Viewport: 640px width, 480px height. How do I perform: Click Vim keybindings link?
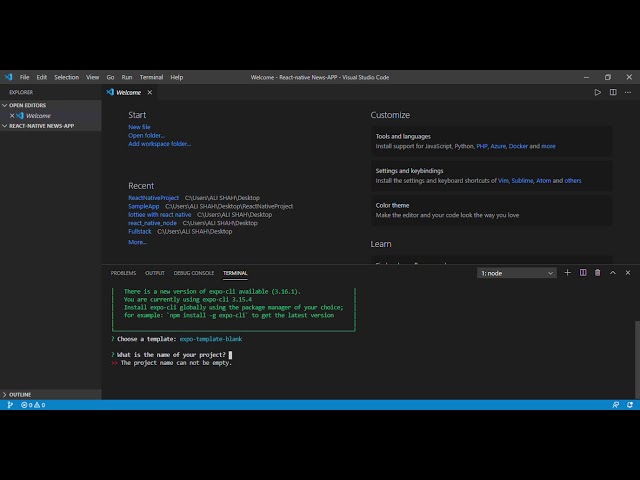click(503, 181)
